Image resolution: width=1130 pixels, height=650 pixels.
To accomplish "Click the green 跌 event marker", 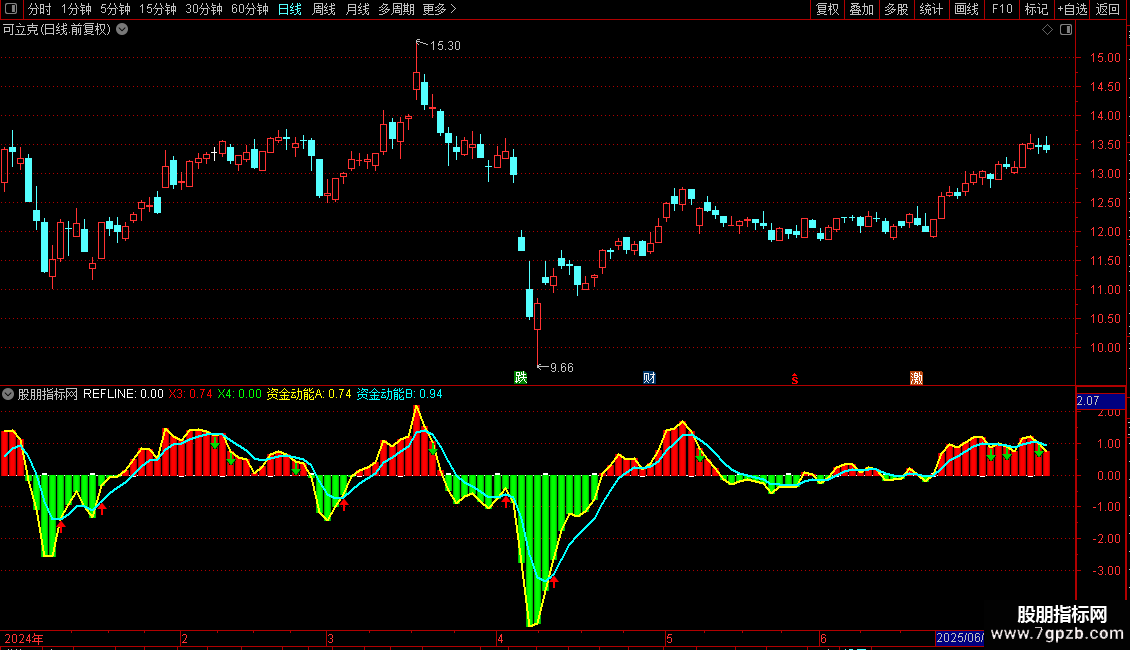I will pos(520,378).
